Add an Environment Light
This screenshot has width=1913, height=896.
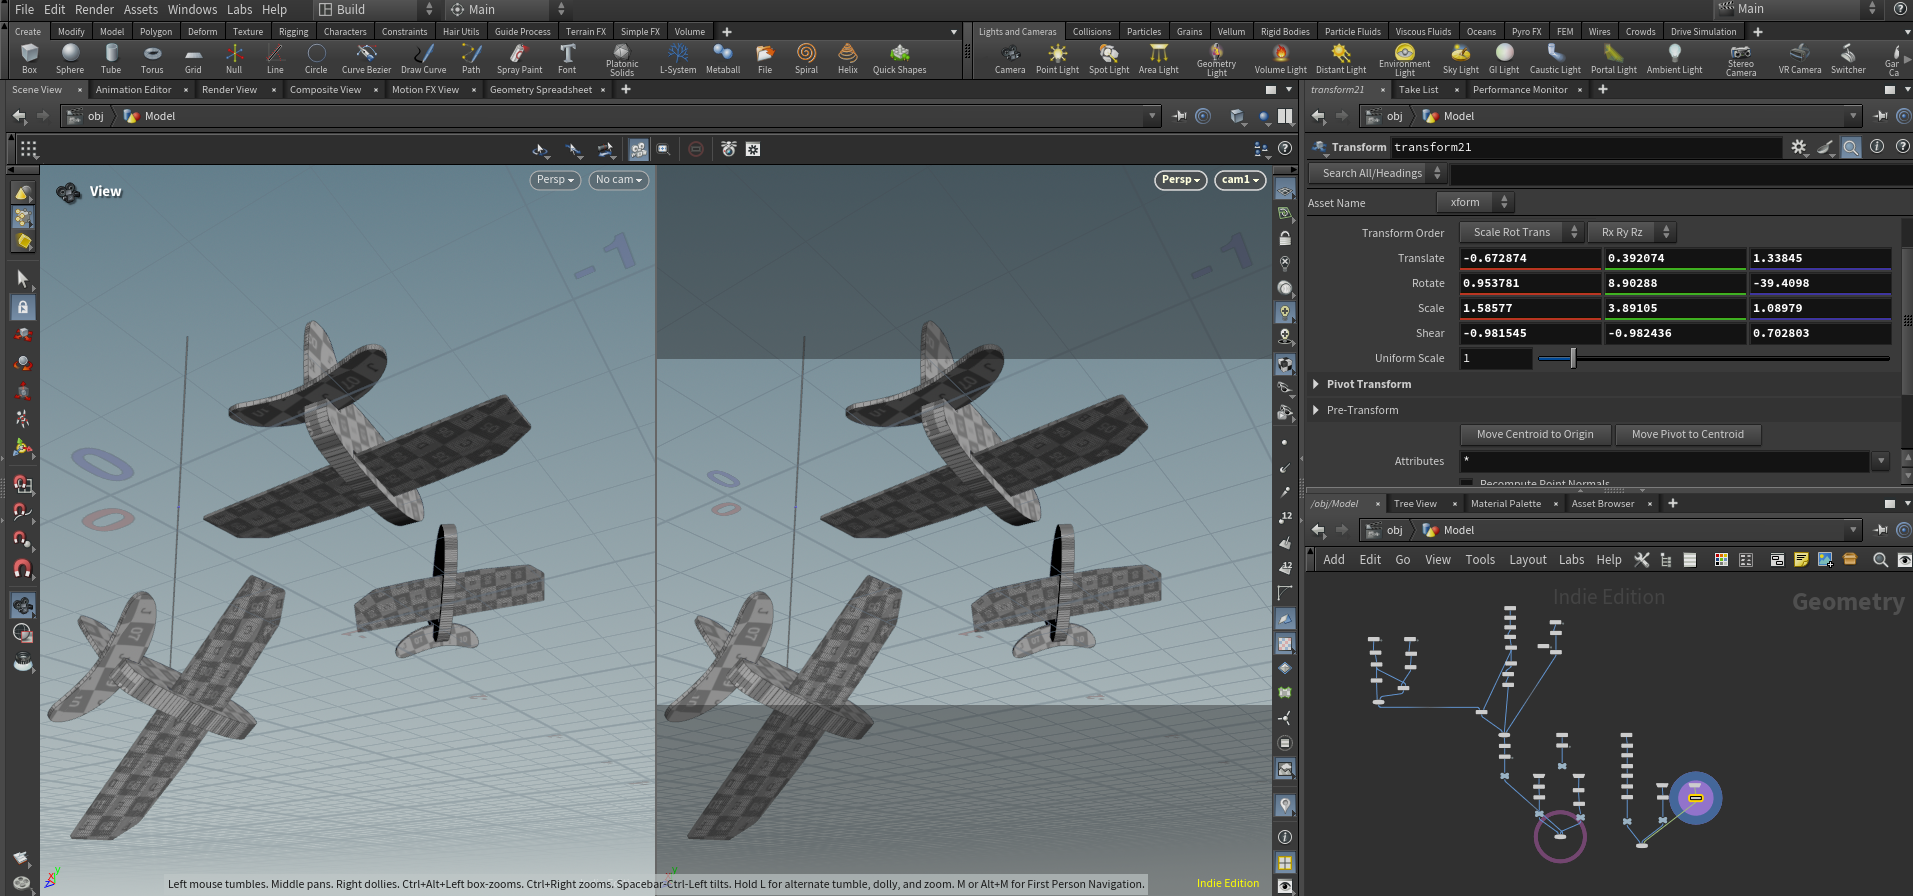[1405, 60]
